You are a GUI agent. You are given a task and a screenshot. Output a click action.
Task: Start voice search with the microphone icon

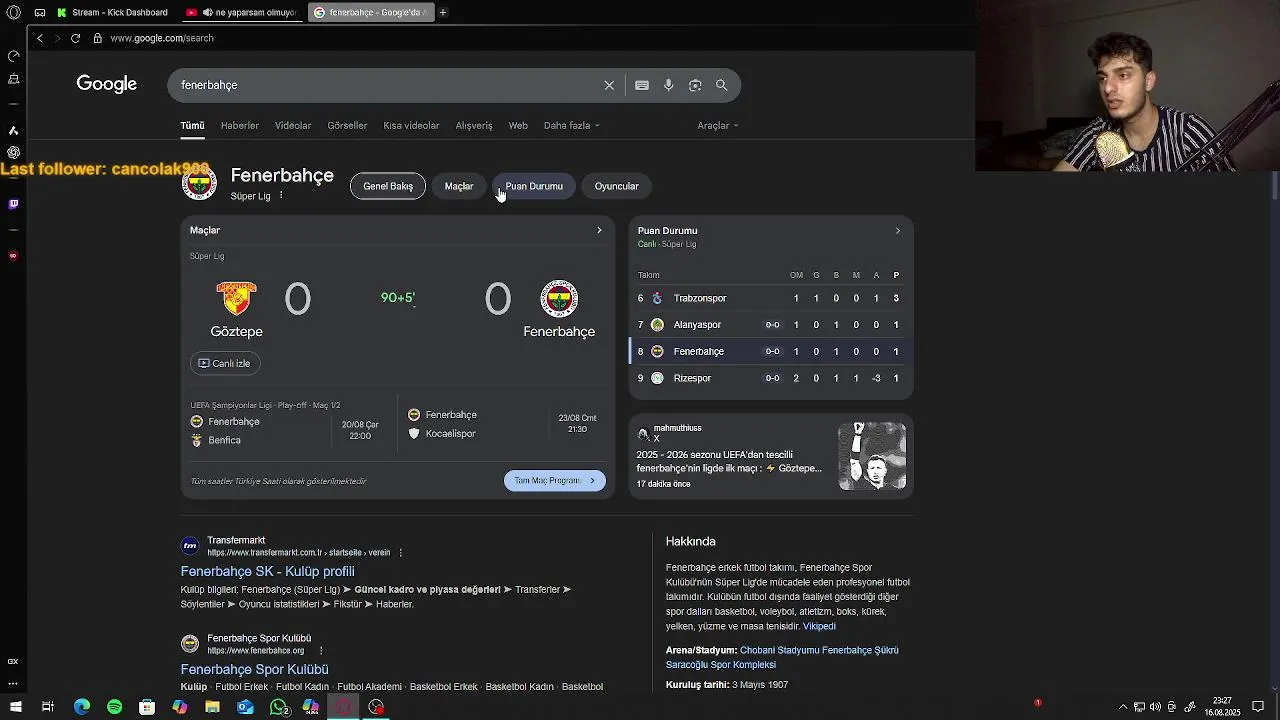669,85
